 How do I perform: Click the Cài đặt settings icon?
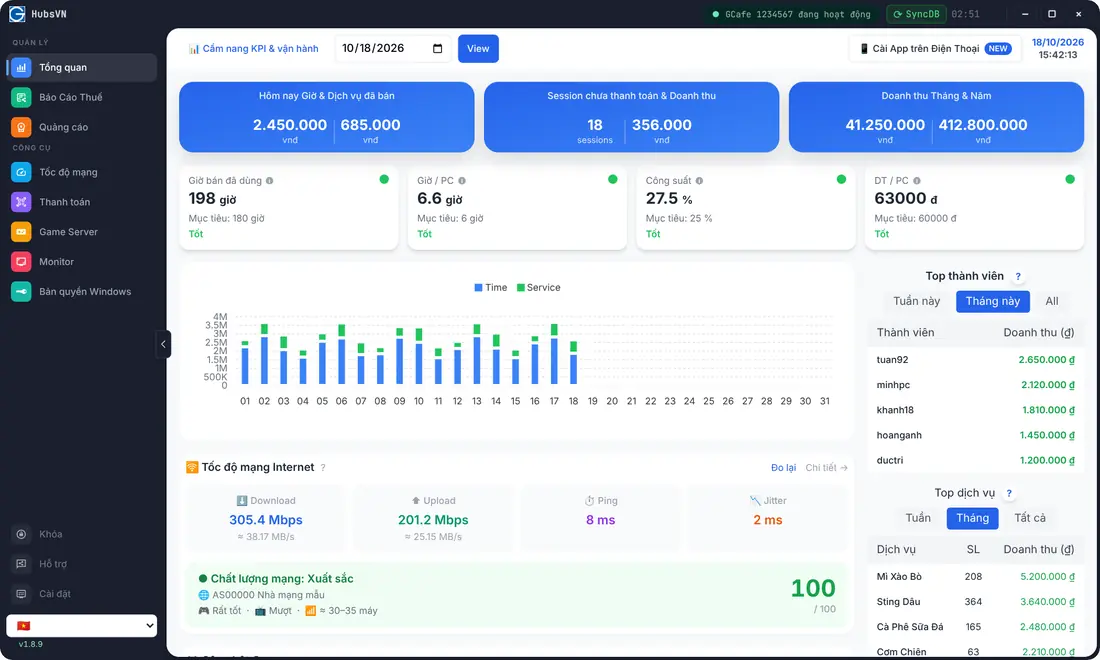click(x=21, y=593)
